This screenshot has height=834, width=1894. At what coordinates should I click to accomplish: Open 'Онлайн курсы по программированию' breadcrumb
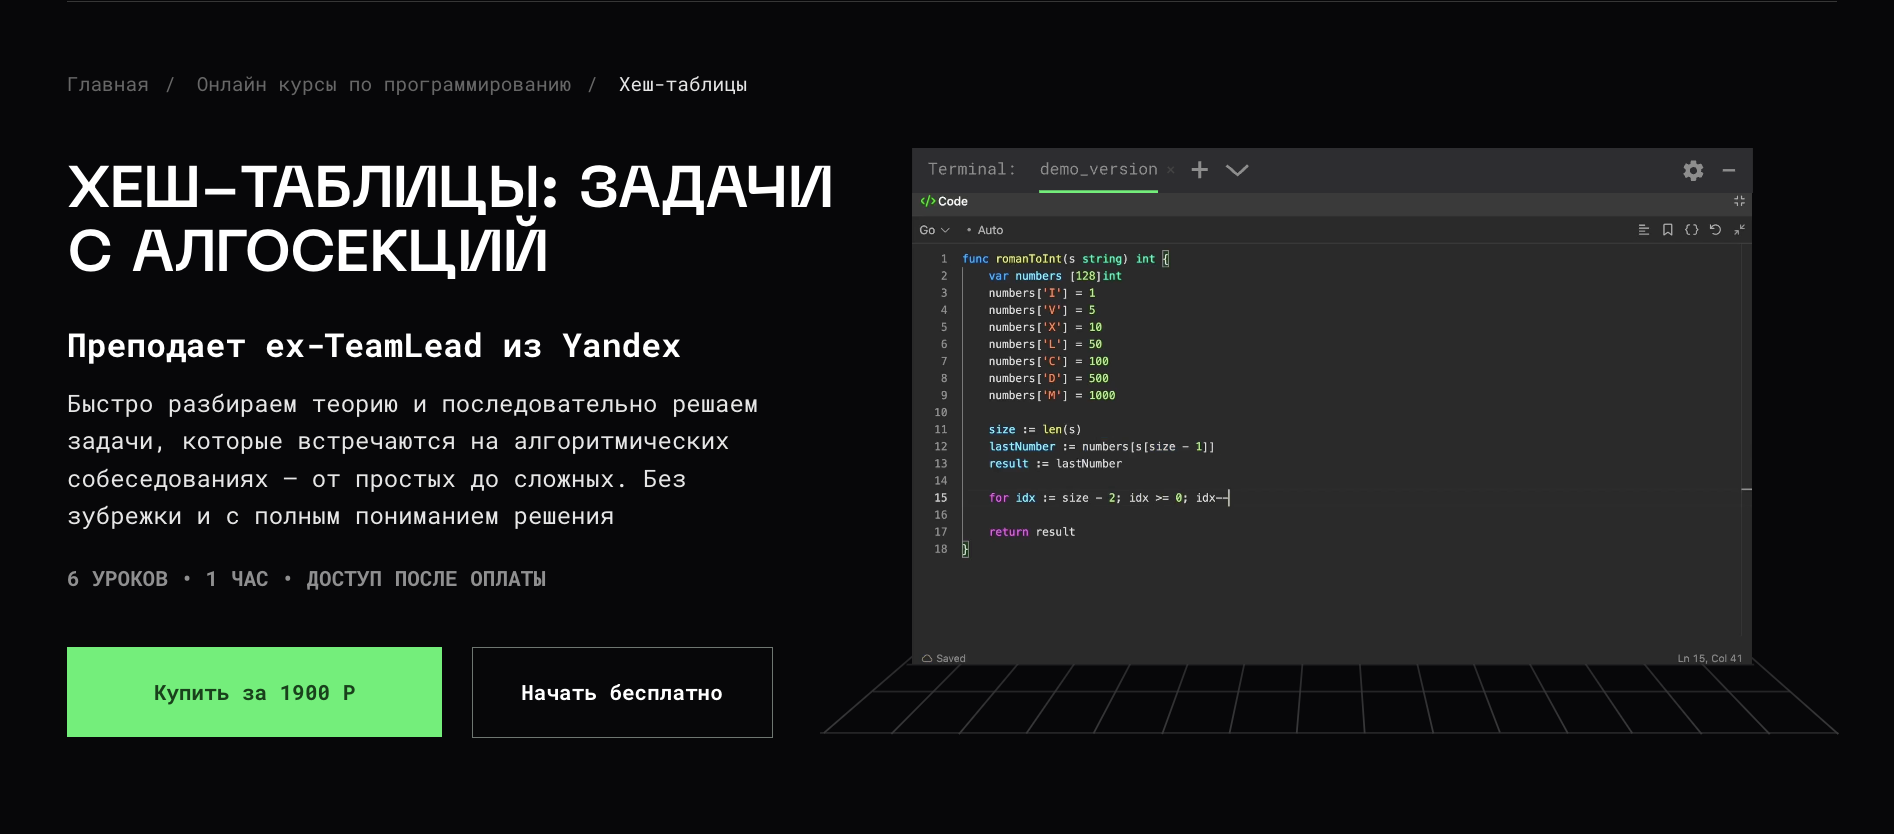383,85
